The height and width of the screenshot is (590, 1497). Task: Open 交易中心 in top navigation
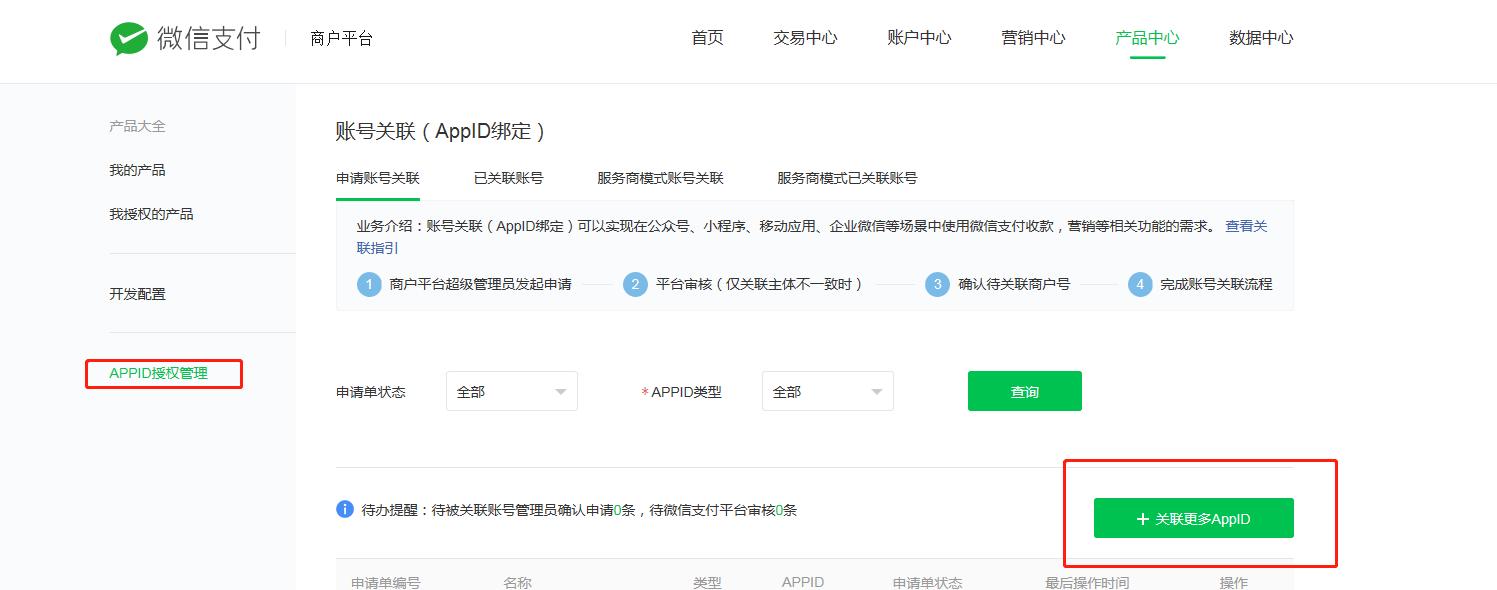pyautogui.click(x=805, y=38)
